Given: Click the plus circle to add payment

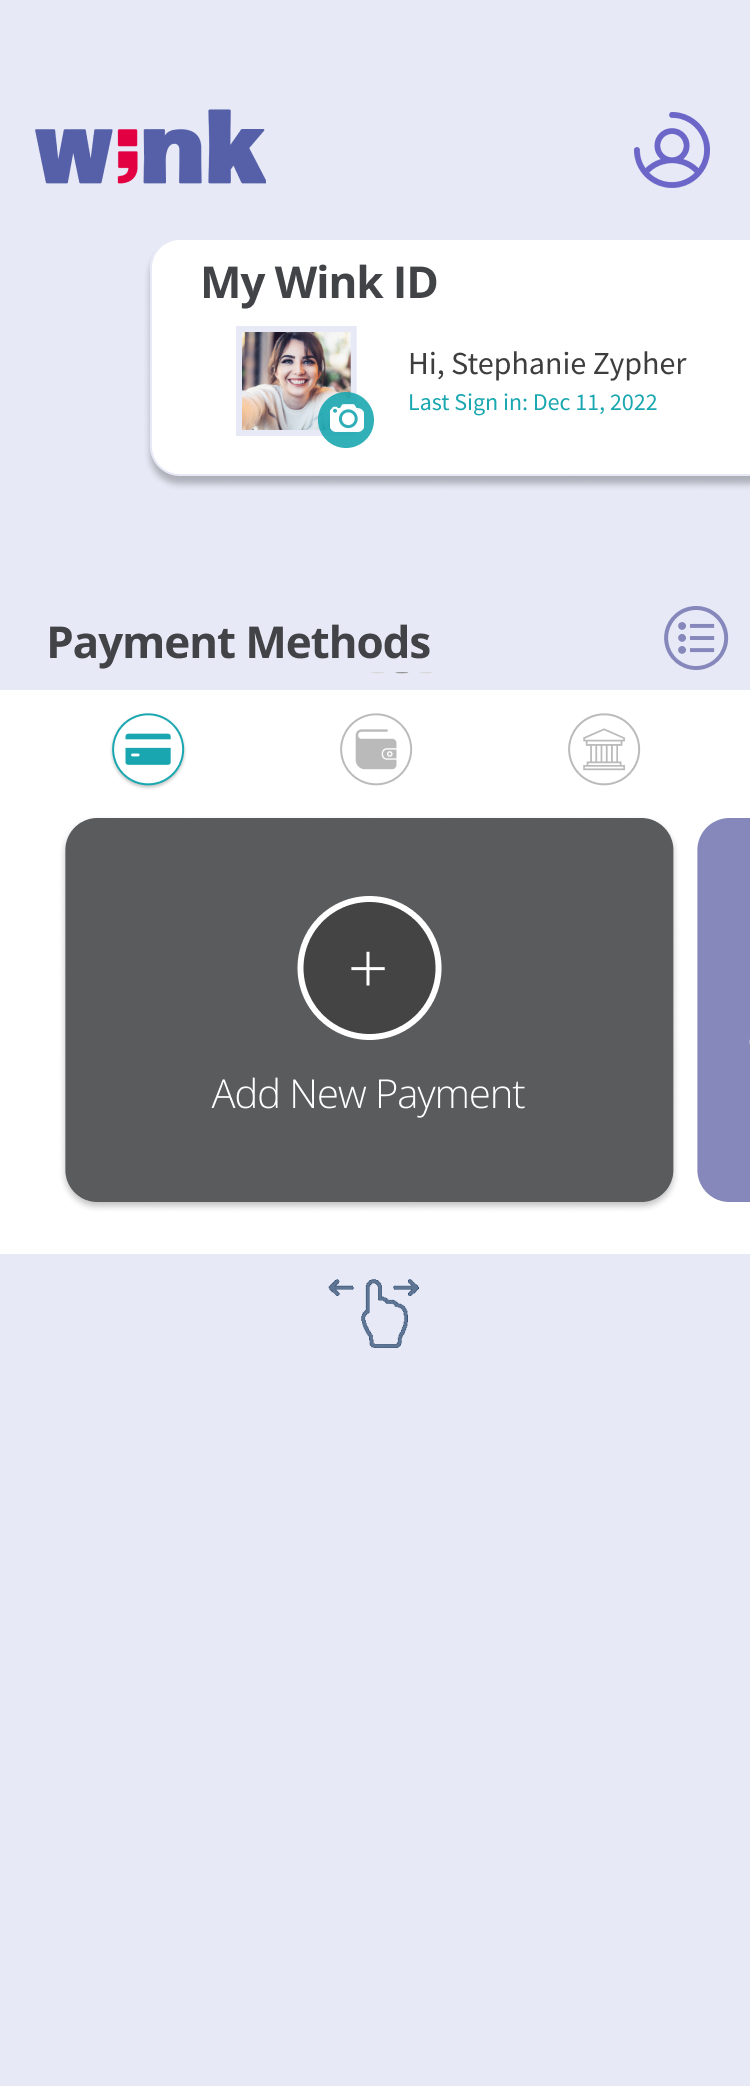Looking at the screenshot, I should 369,968.
